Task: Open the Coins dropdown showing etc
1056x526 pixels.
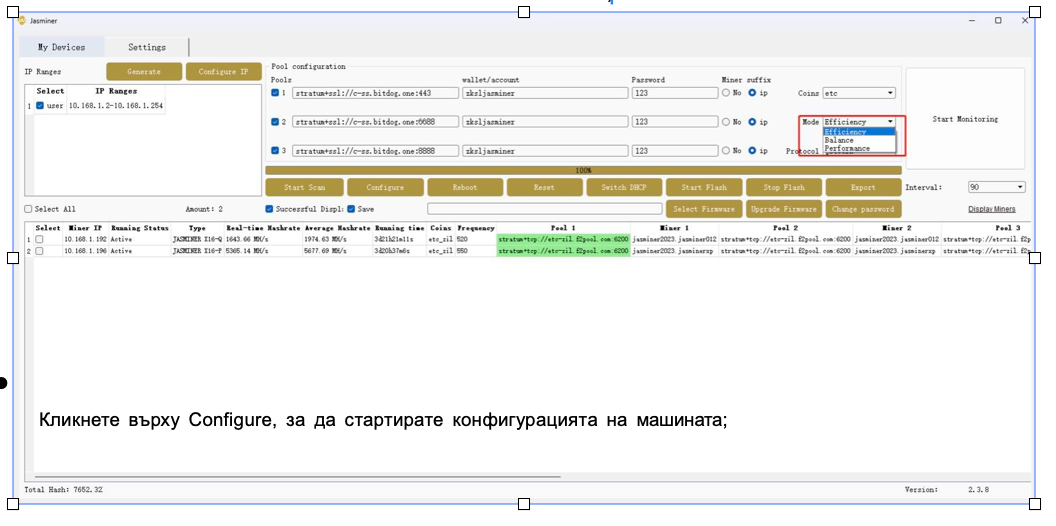Action: tap(859, 93)
